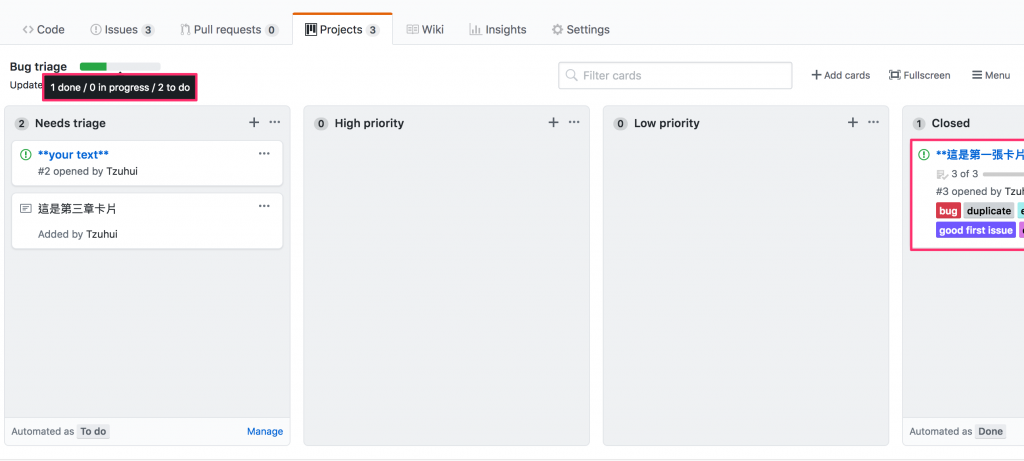Open the Insights tab
Screen dimensions: 1024x461
point(497,30)
